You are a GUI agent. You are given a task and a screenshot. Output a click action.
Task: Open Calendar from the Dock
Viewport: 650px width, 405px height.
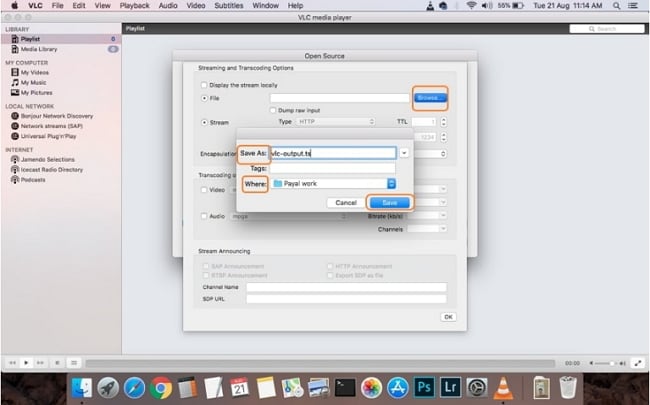pyautogui.click(x=240, y=388)
